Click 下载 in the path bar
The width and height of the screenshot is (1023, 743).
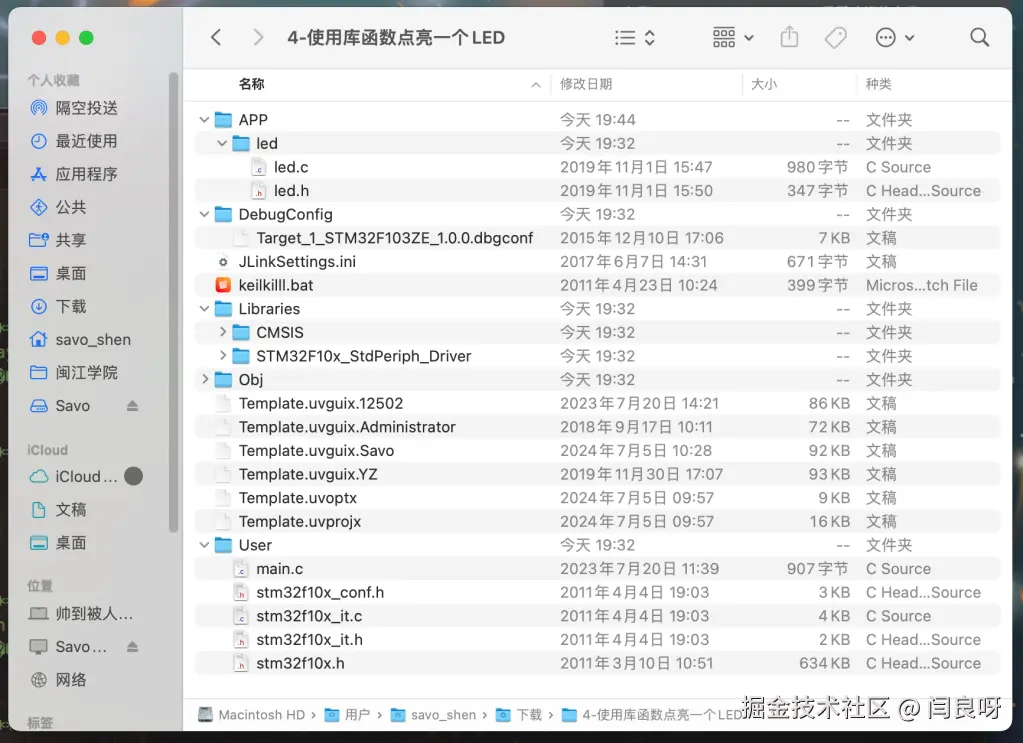(x=529, y=715)
